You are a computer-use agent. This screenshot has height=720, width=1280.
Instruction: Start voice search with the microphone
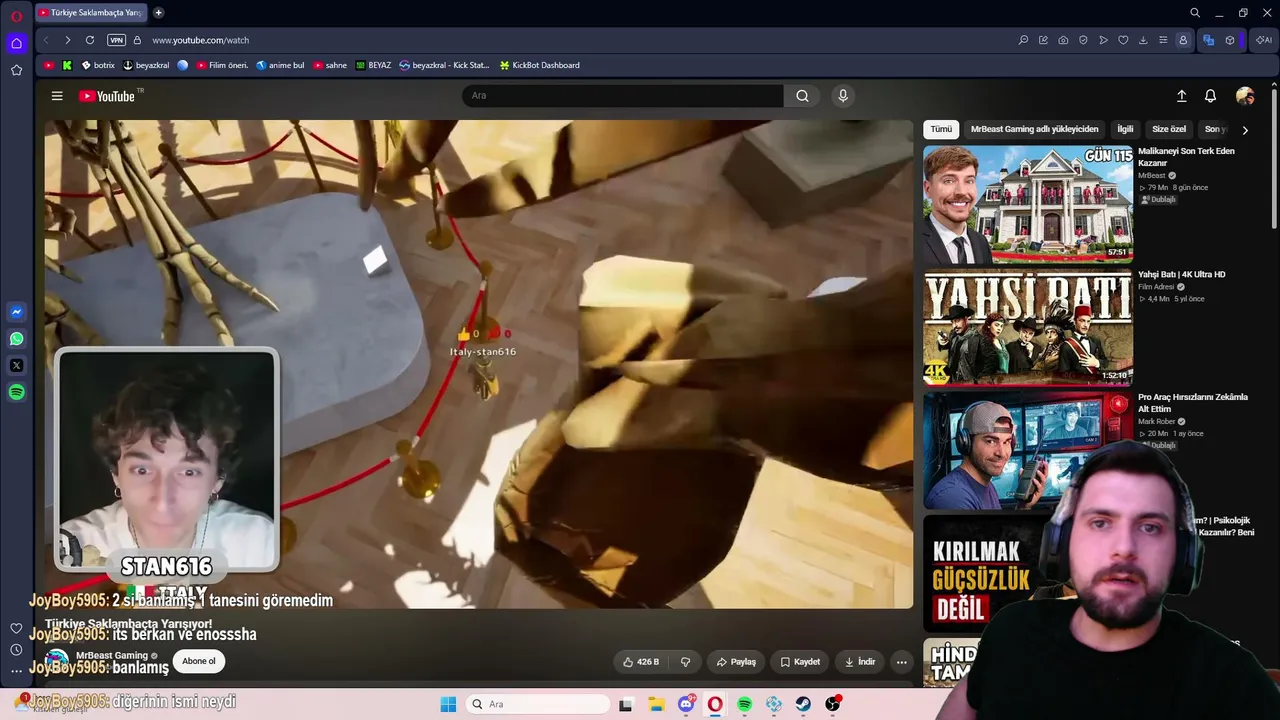click(x=843, y=96)
